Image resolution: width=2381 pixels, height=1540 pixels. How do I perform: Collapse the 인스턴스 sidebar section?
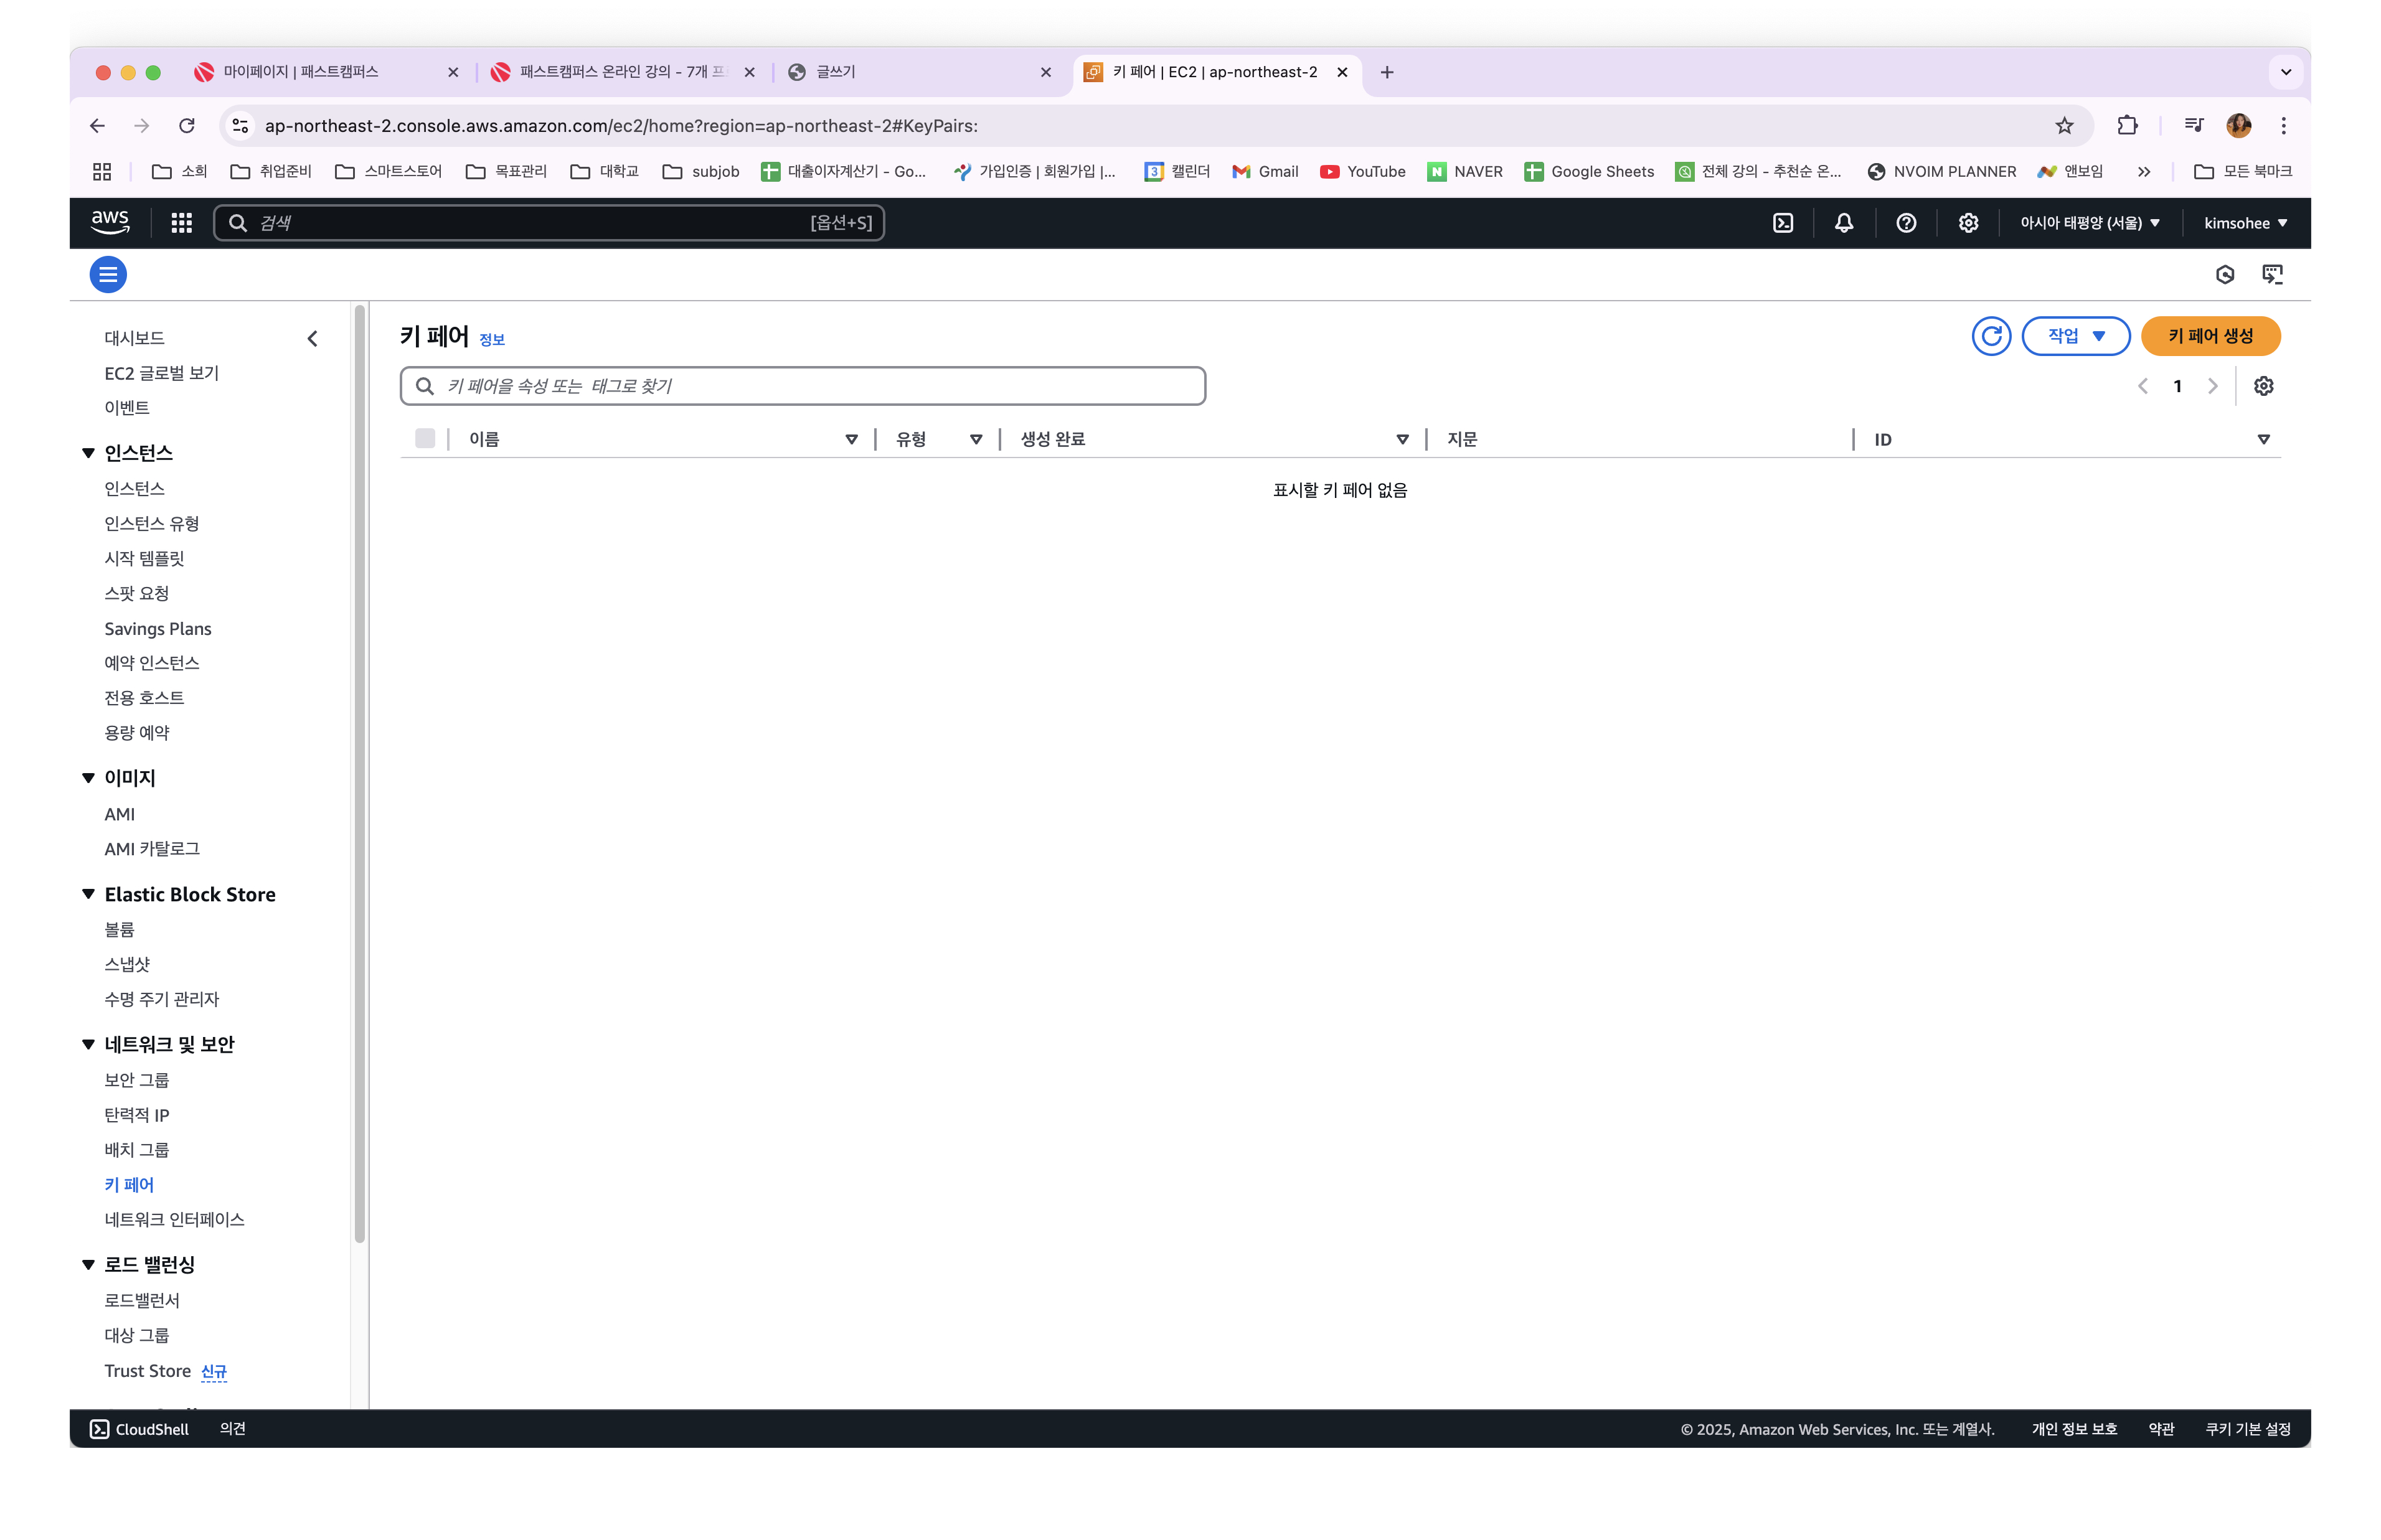(x=88, y=453)
